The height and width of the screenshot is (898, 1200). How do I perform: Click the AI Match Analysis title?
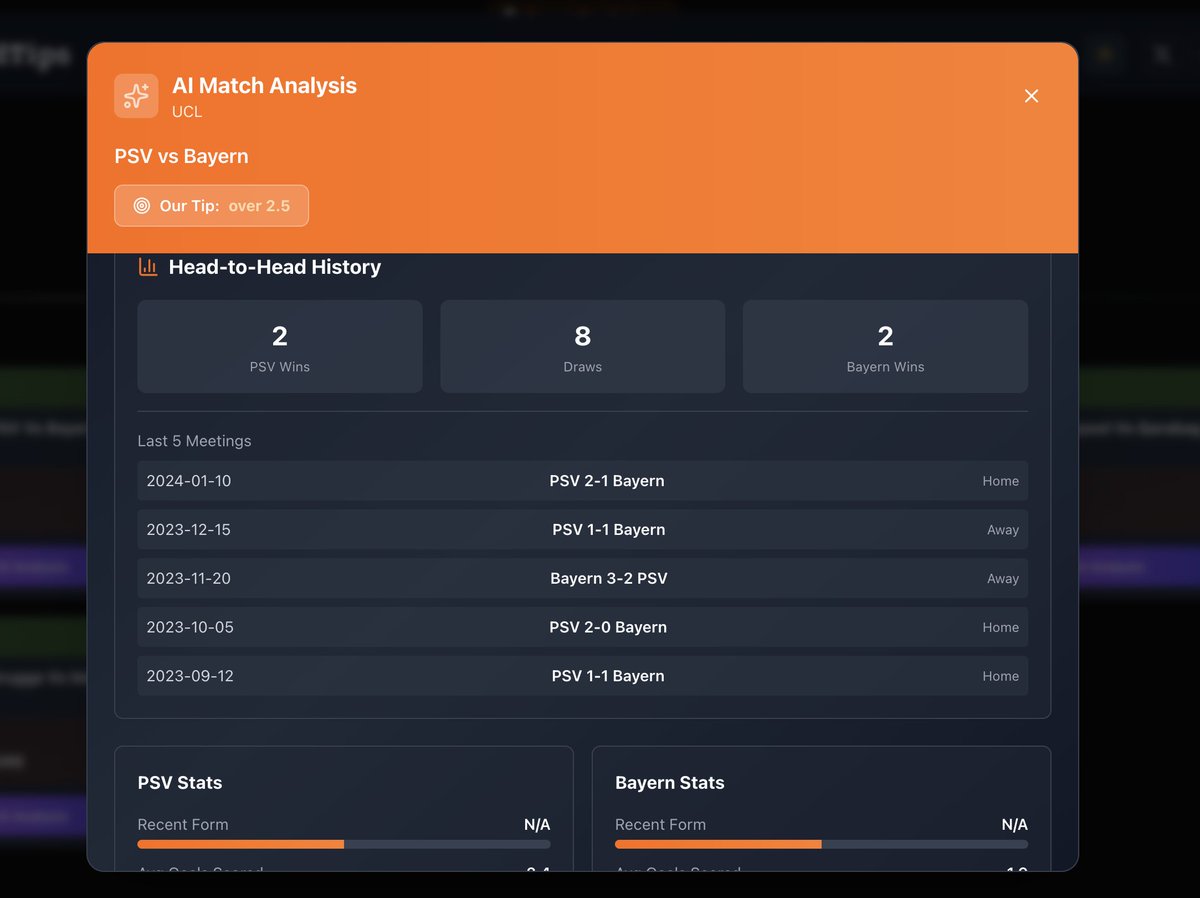[x=264, y=86]
